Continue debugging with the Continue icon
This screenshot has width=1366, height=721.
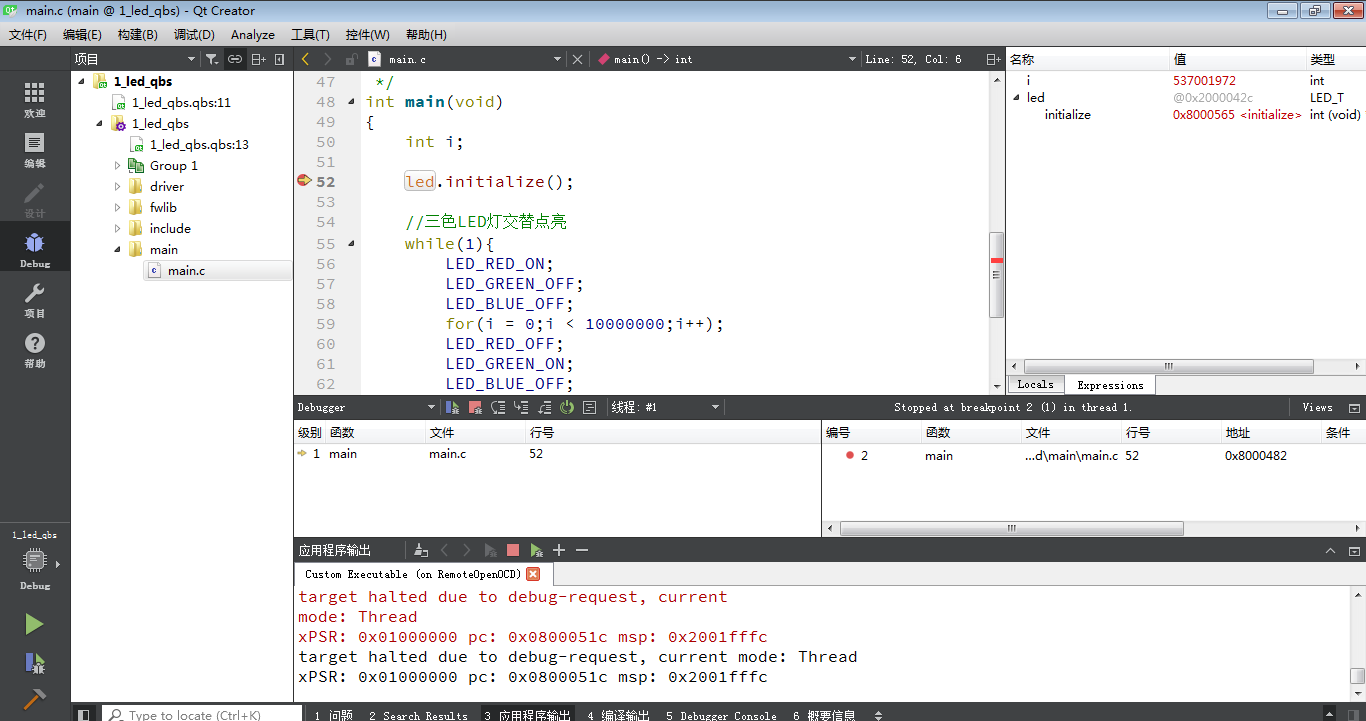click(452, 407)
